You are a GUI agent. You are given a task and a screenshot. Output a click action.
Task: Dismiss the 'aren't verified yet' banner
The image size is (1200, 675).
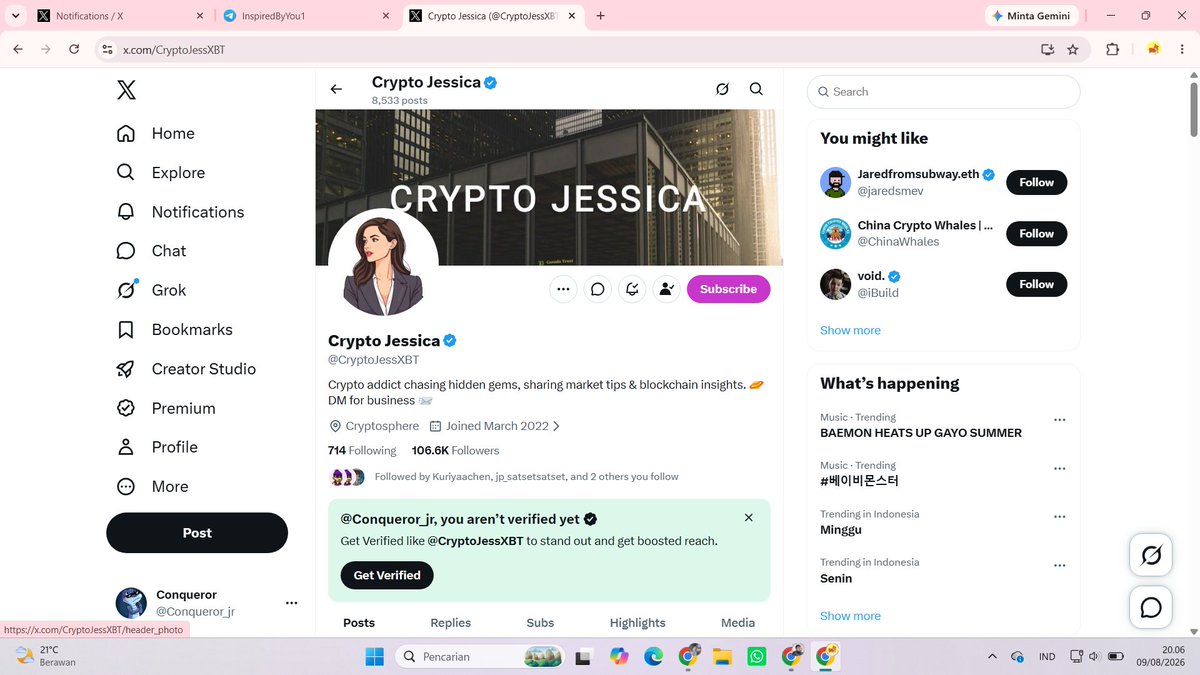pos(749,518)
